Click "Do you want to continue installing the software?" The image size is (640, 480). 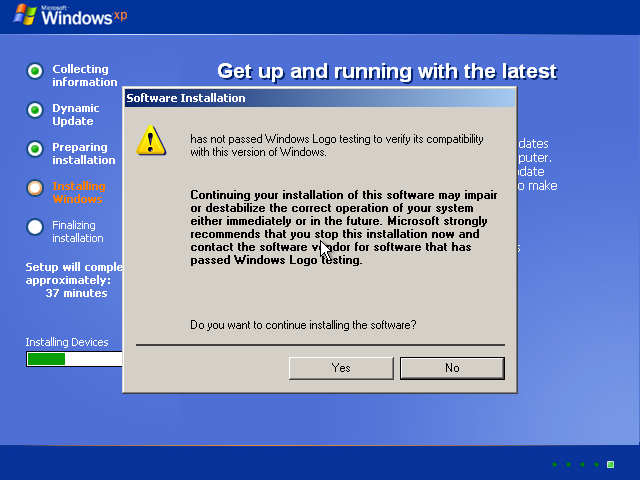tap(303, 325)
